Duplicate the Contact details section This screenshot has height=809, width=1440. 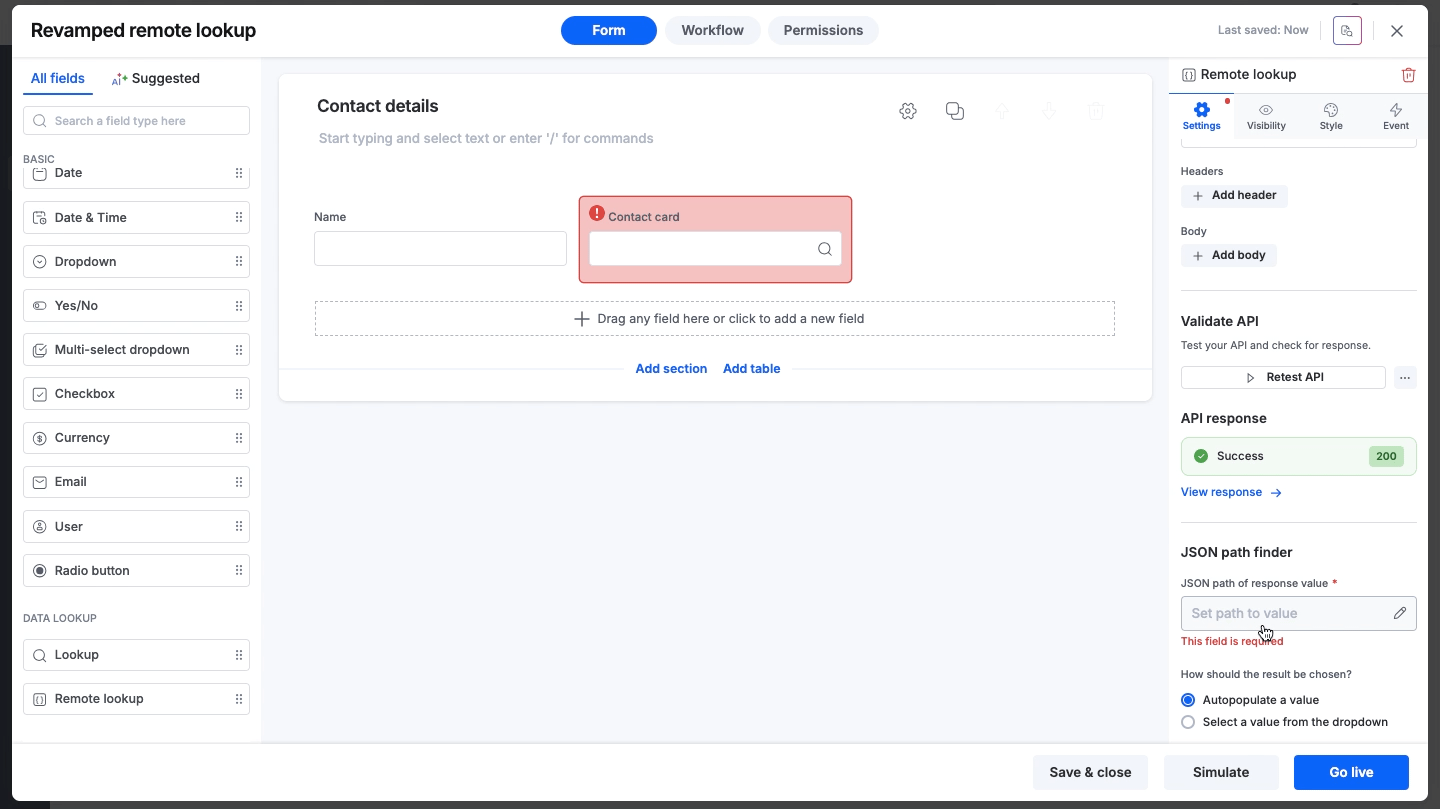[x=955, y=111]
